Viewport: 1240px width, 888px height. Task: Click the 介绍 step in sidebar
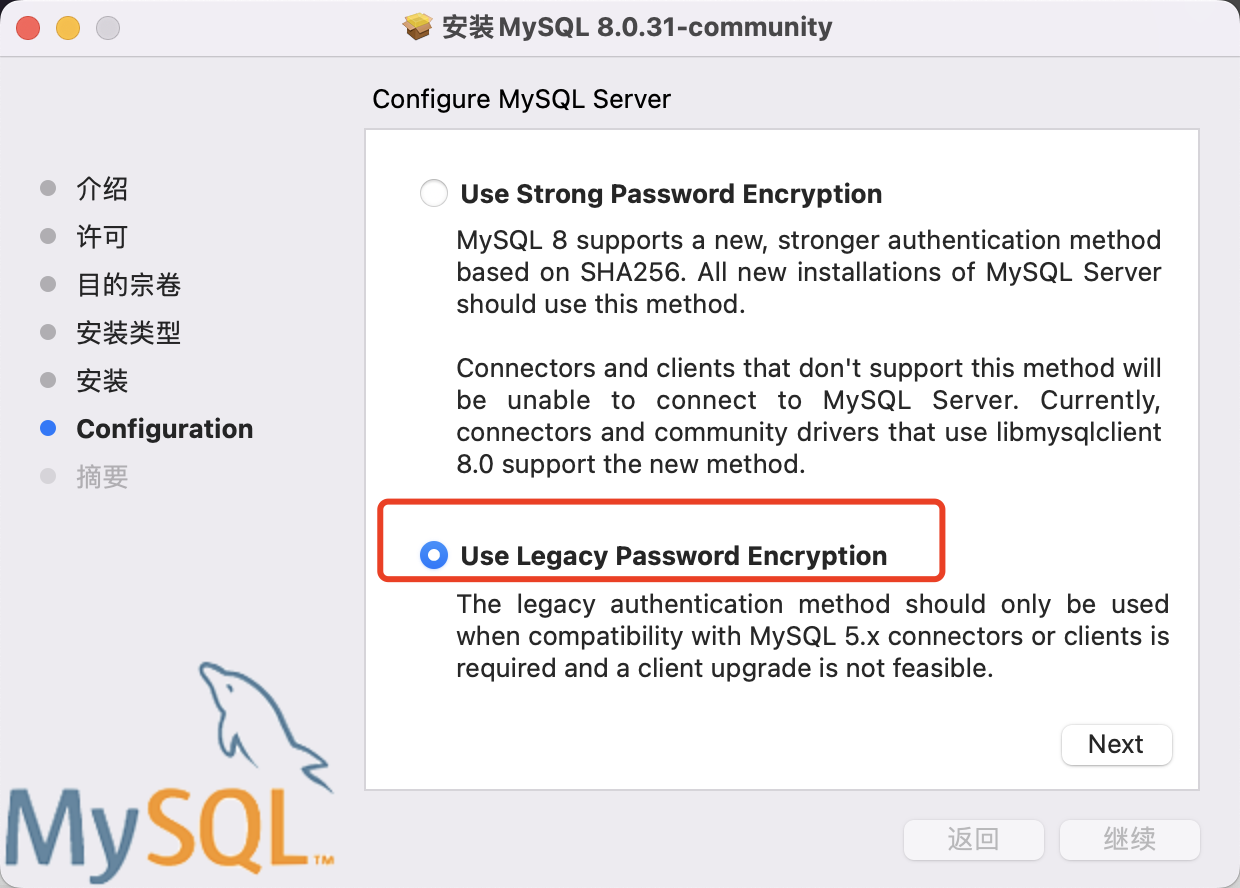(x=102, y=189)
